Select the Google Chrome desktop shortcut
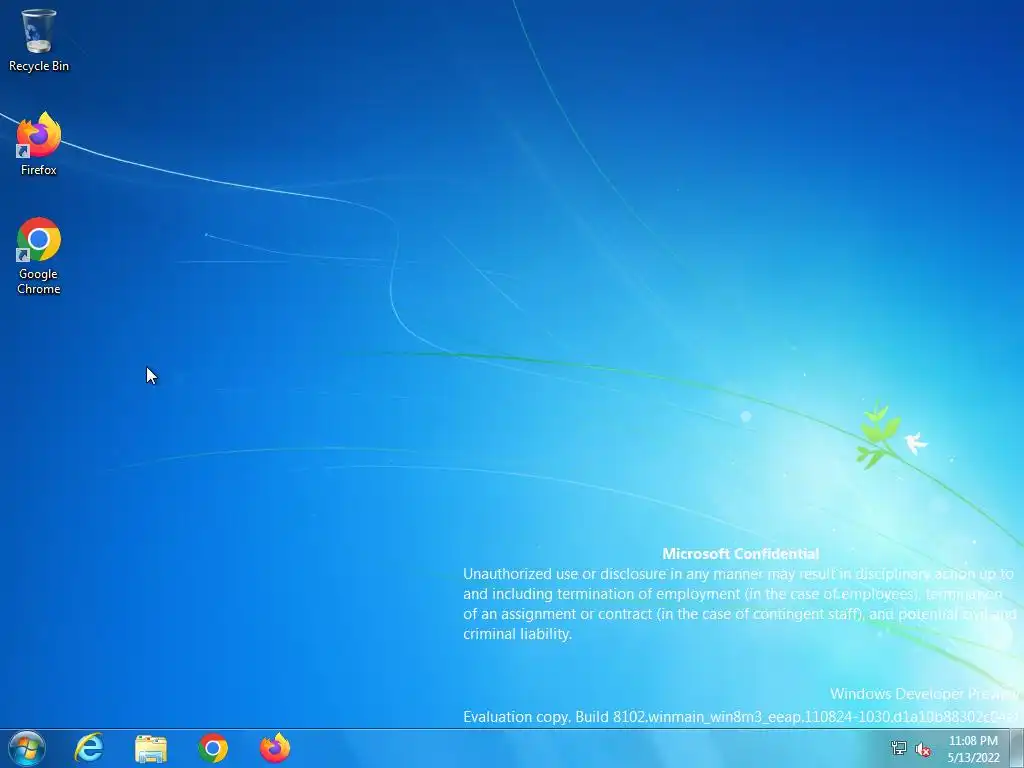 point(39,256)
